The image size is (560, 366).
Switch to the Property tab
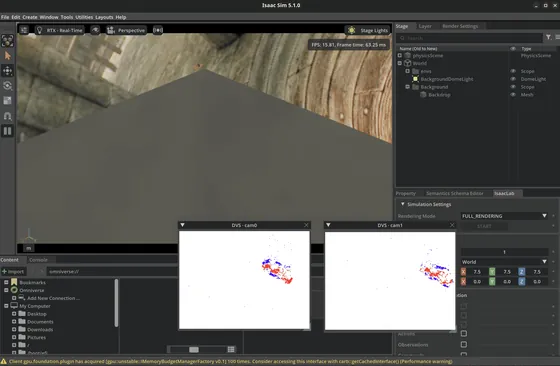406,193
